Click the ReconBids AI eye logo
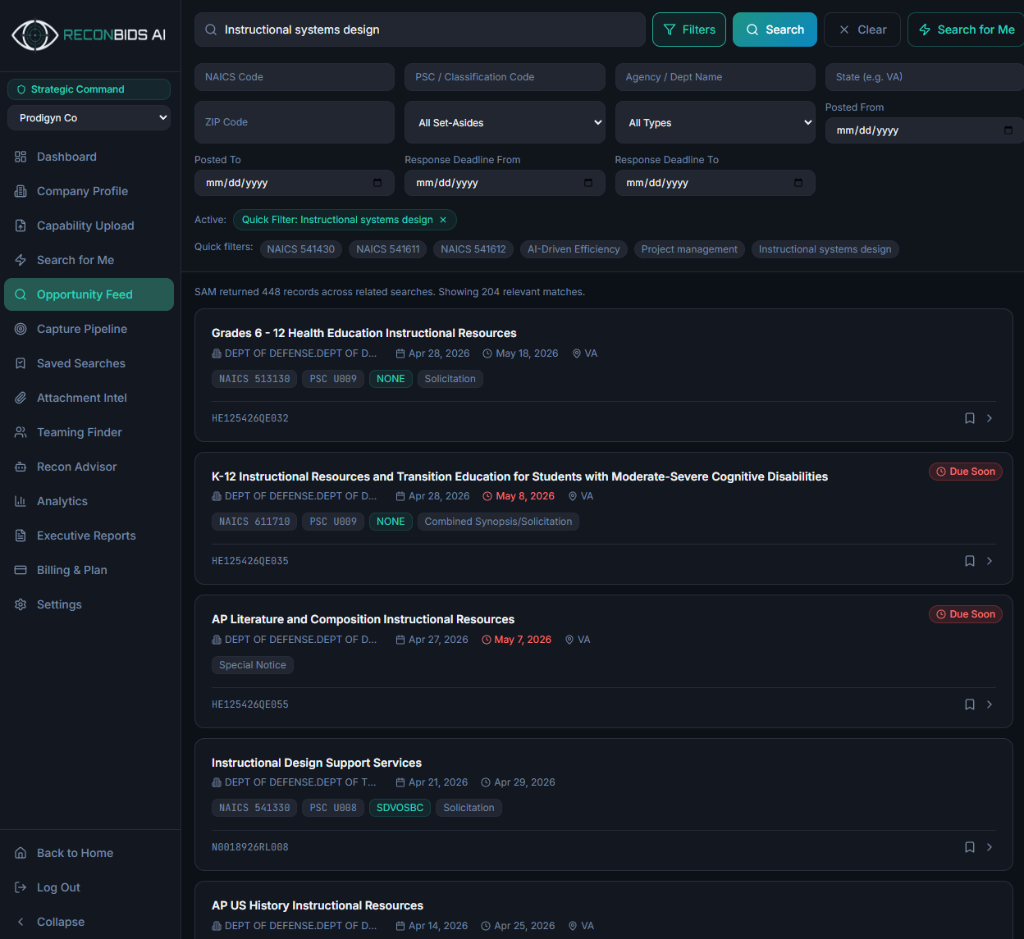Screen dimensions: 1024x939 [35, 35]
